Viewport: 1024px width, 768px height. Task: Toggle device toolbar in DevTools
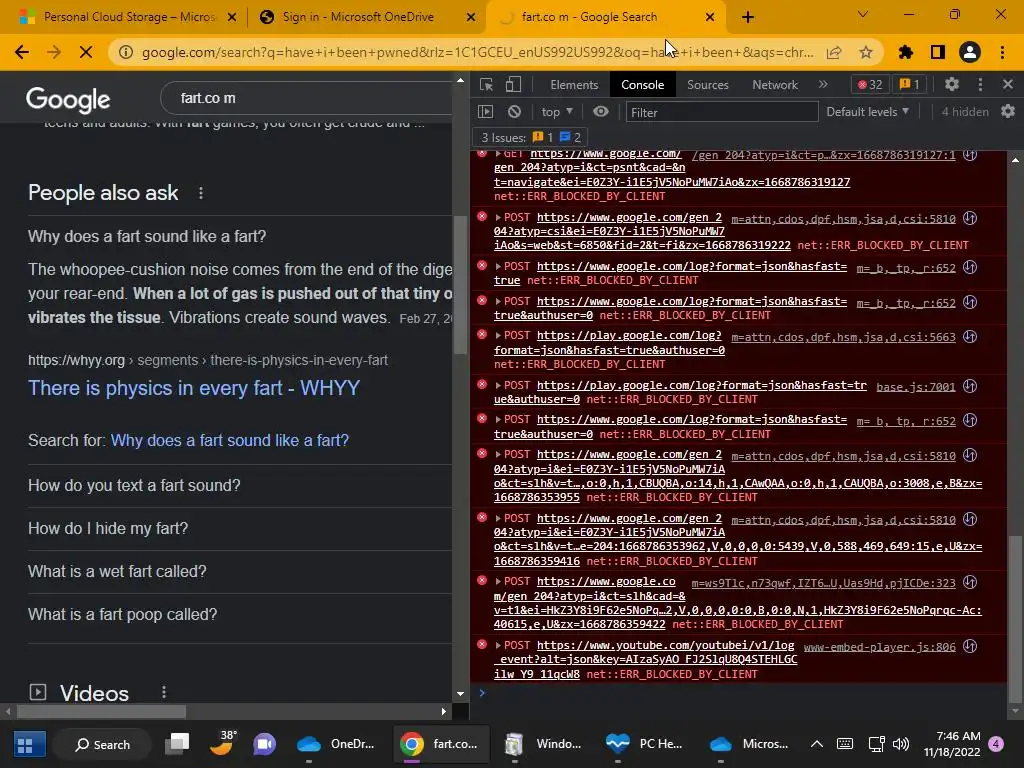[x=513, y=84]
